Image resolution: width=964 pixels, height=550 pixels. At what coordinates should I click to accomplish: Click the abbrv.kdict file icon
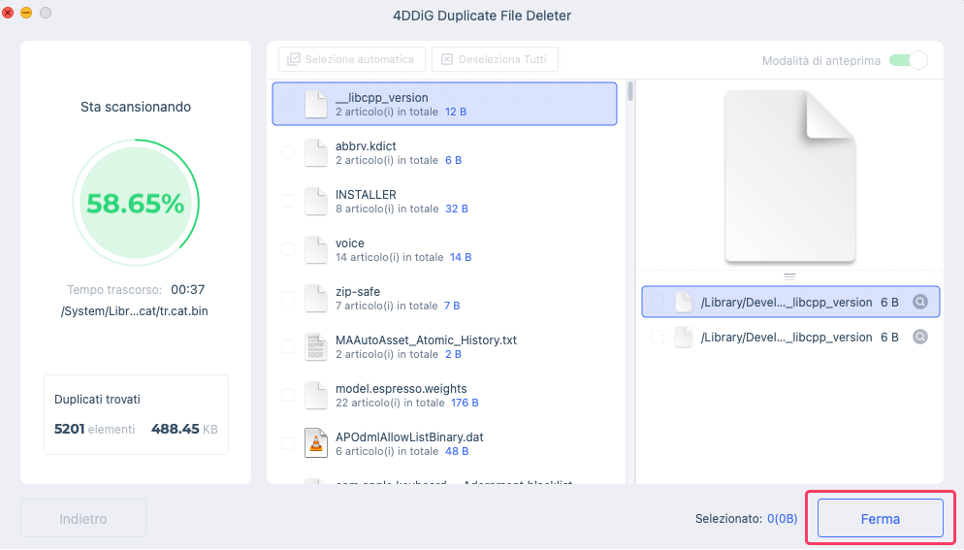coord(316,152)
